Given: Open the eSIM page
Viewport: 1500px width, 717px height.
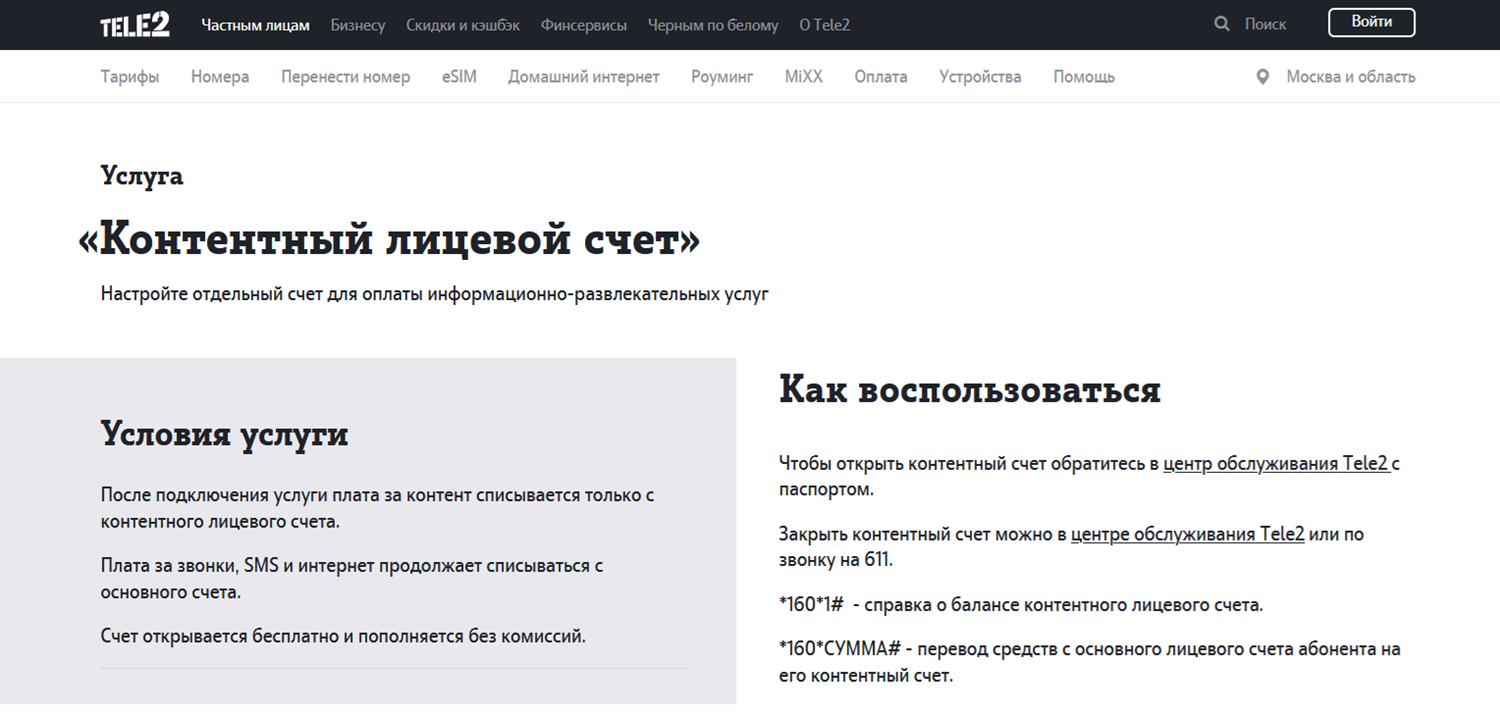Looking at the screenshot, I should coord(459,77).
